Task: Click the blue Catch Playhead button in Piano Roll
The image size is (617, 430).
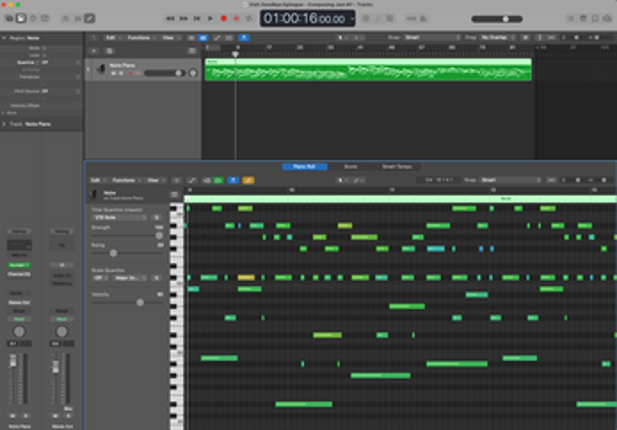Action: (232, 180)
